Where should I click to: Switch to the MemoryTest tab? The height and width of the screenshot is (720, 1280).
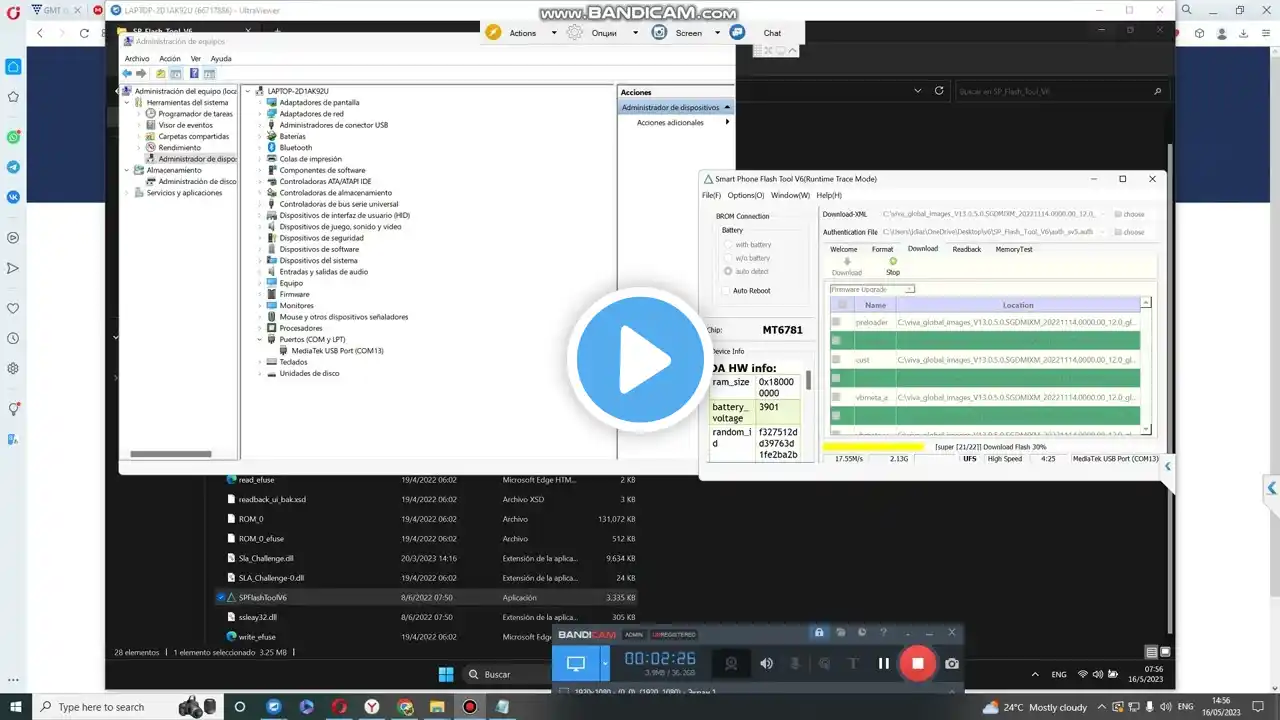tap(1014, 249)
